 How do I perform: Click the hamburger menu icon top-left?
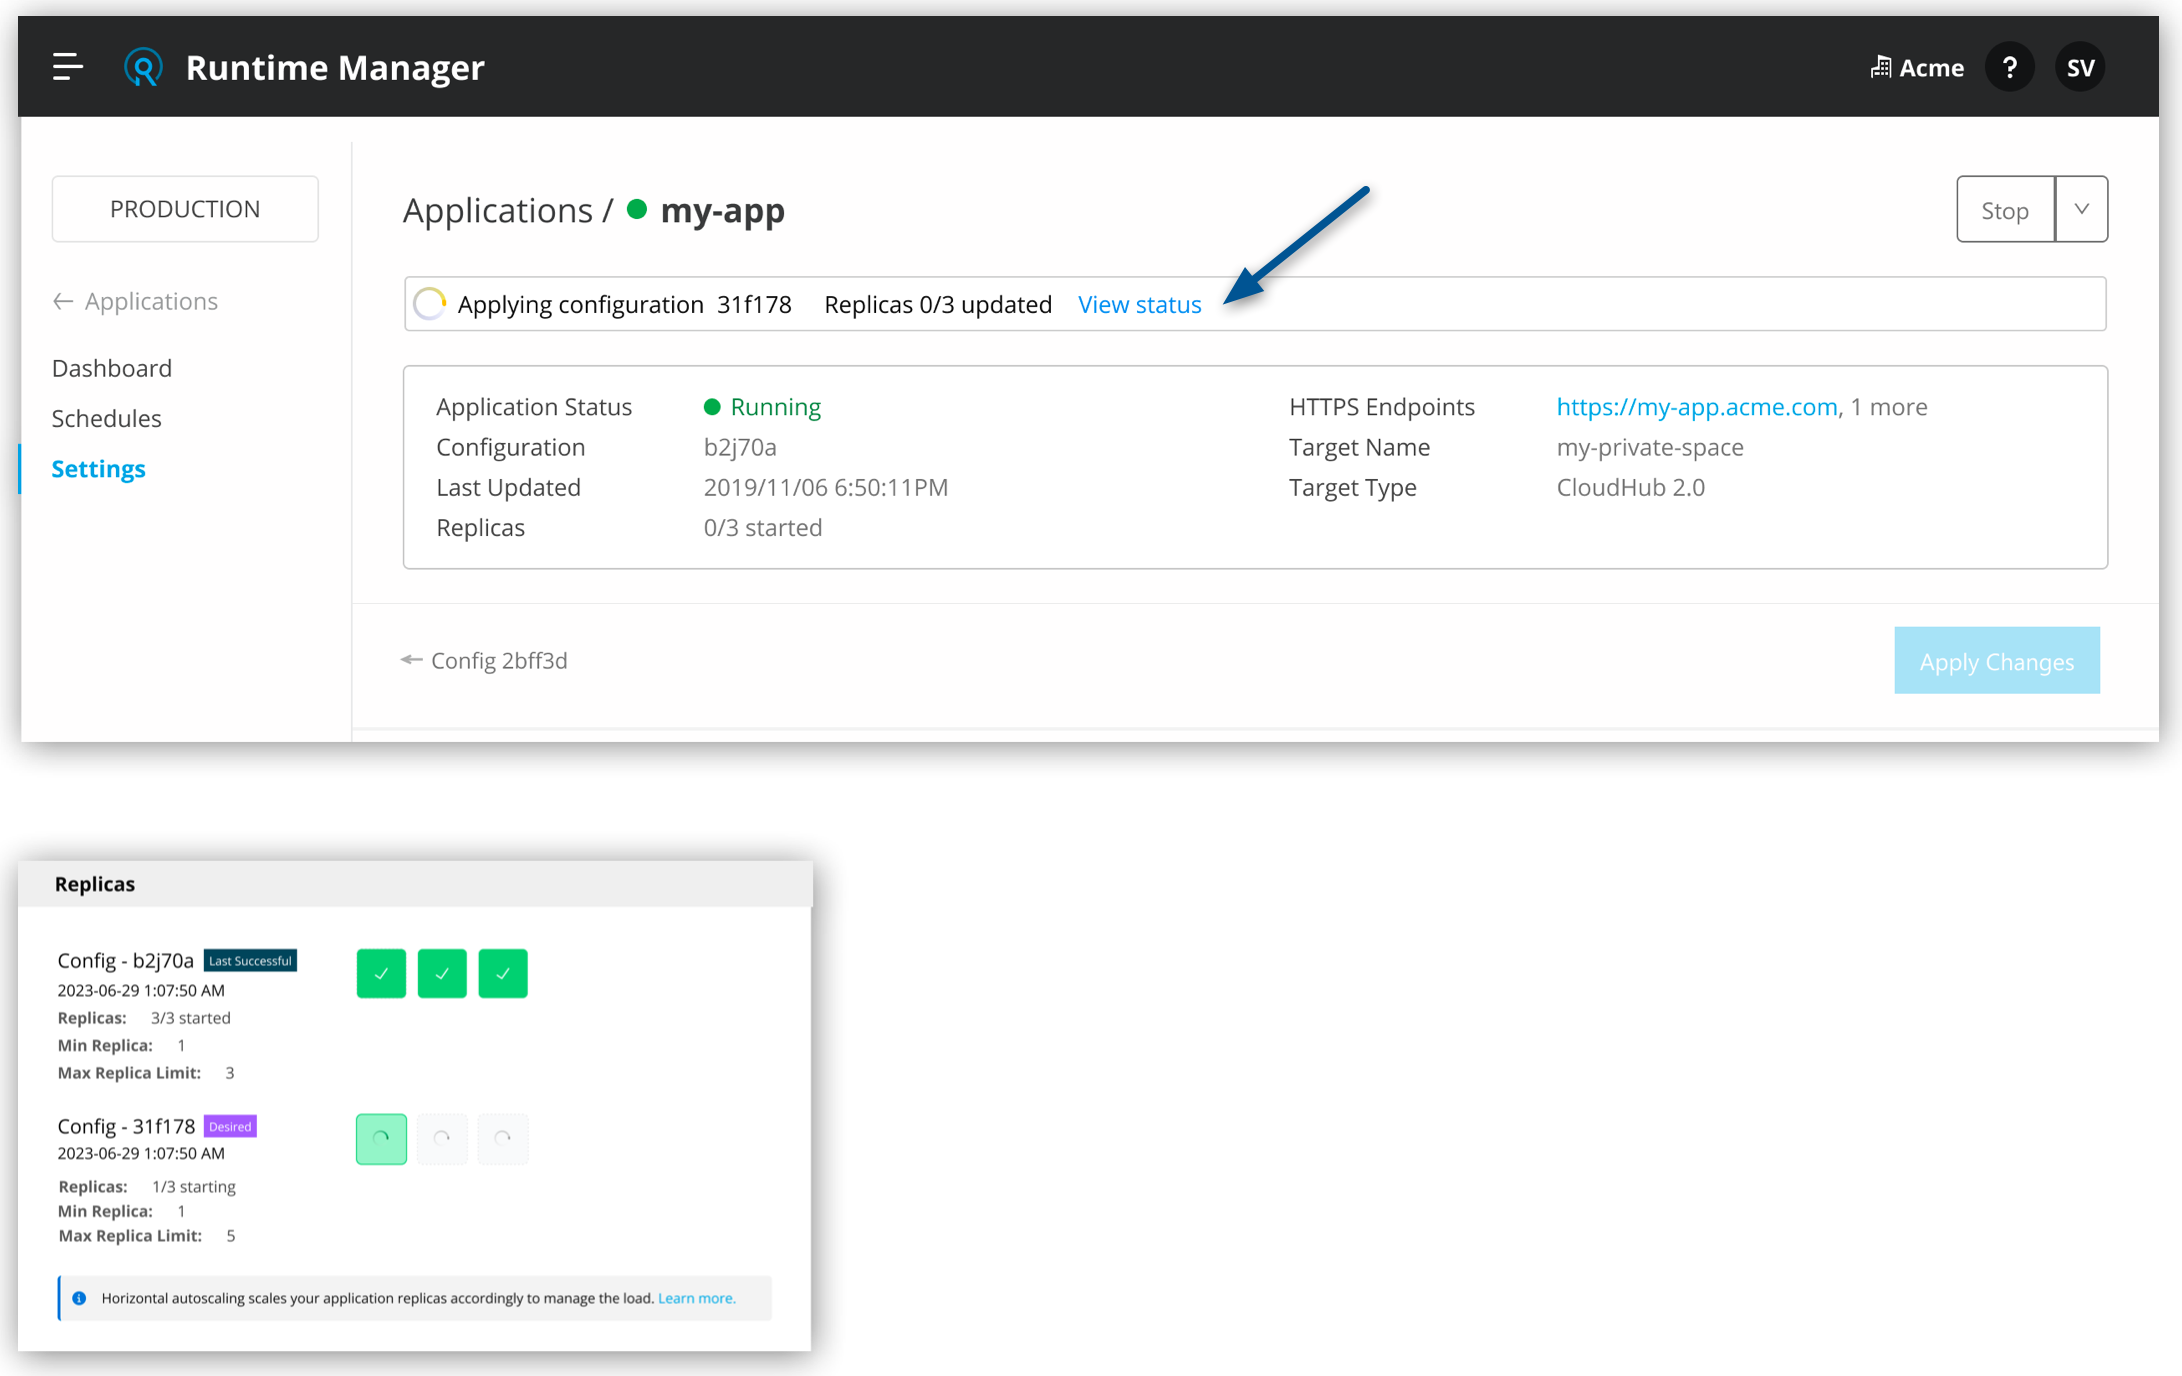click(67, 65)
